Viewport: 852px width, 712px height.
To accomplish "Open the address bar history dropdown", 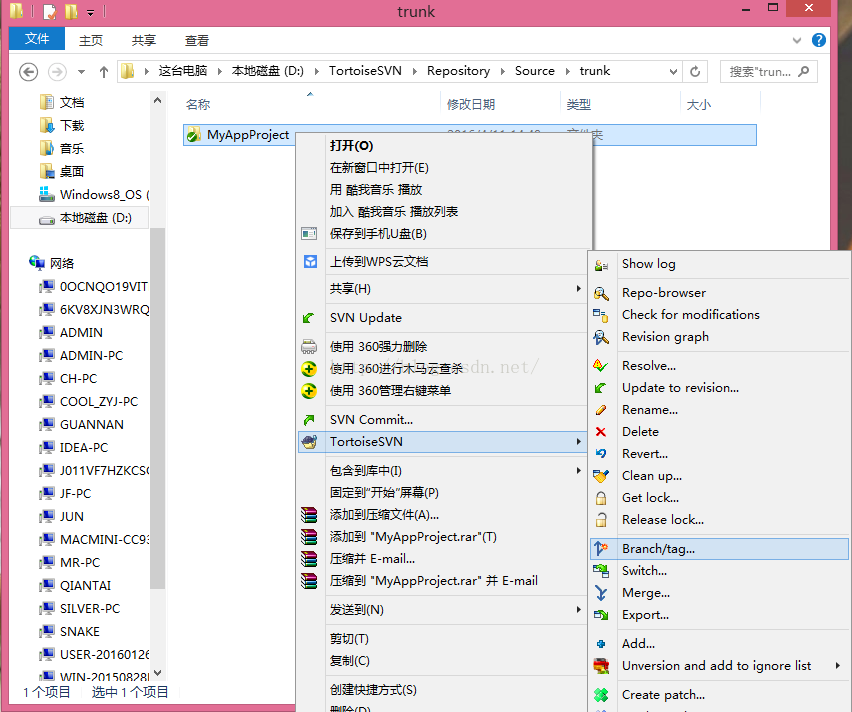I will [x=673, y=72].
